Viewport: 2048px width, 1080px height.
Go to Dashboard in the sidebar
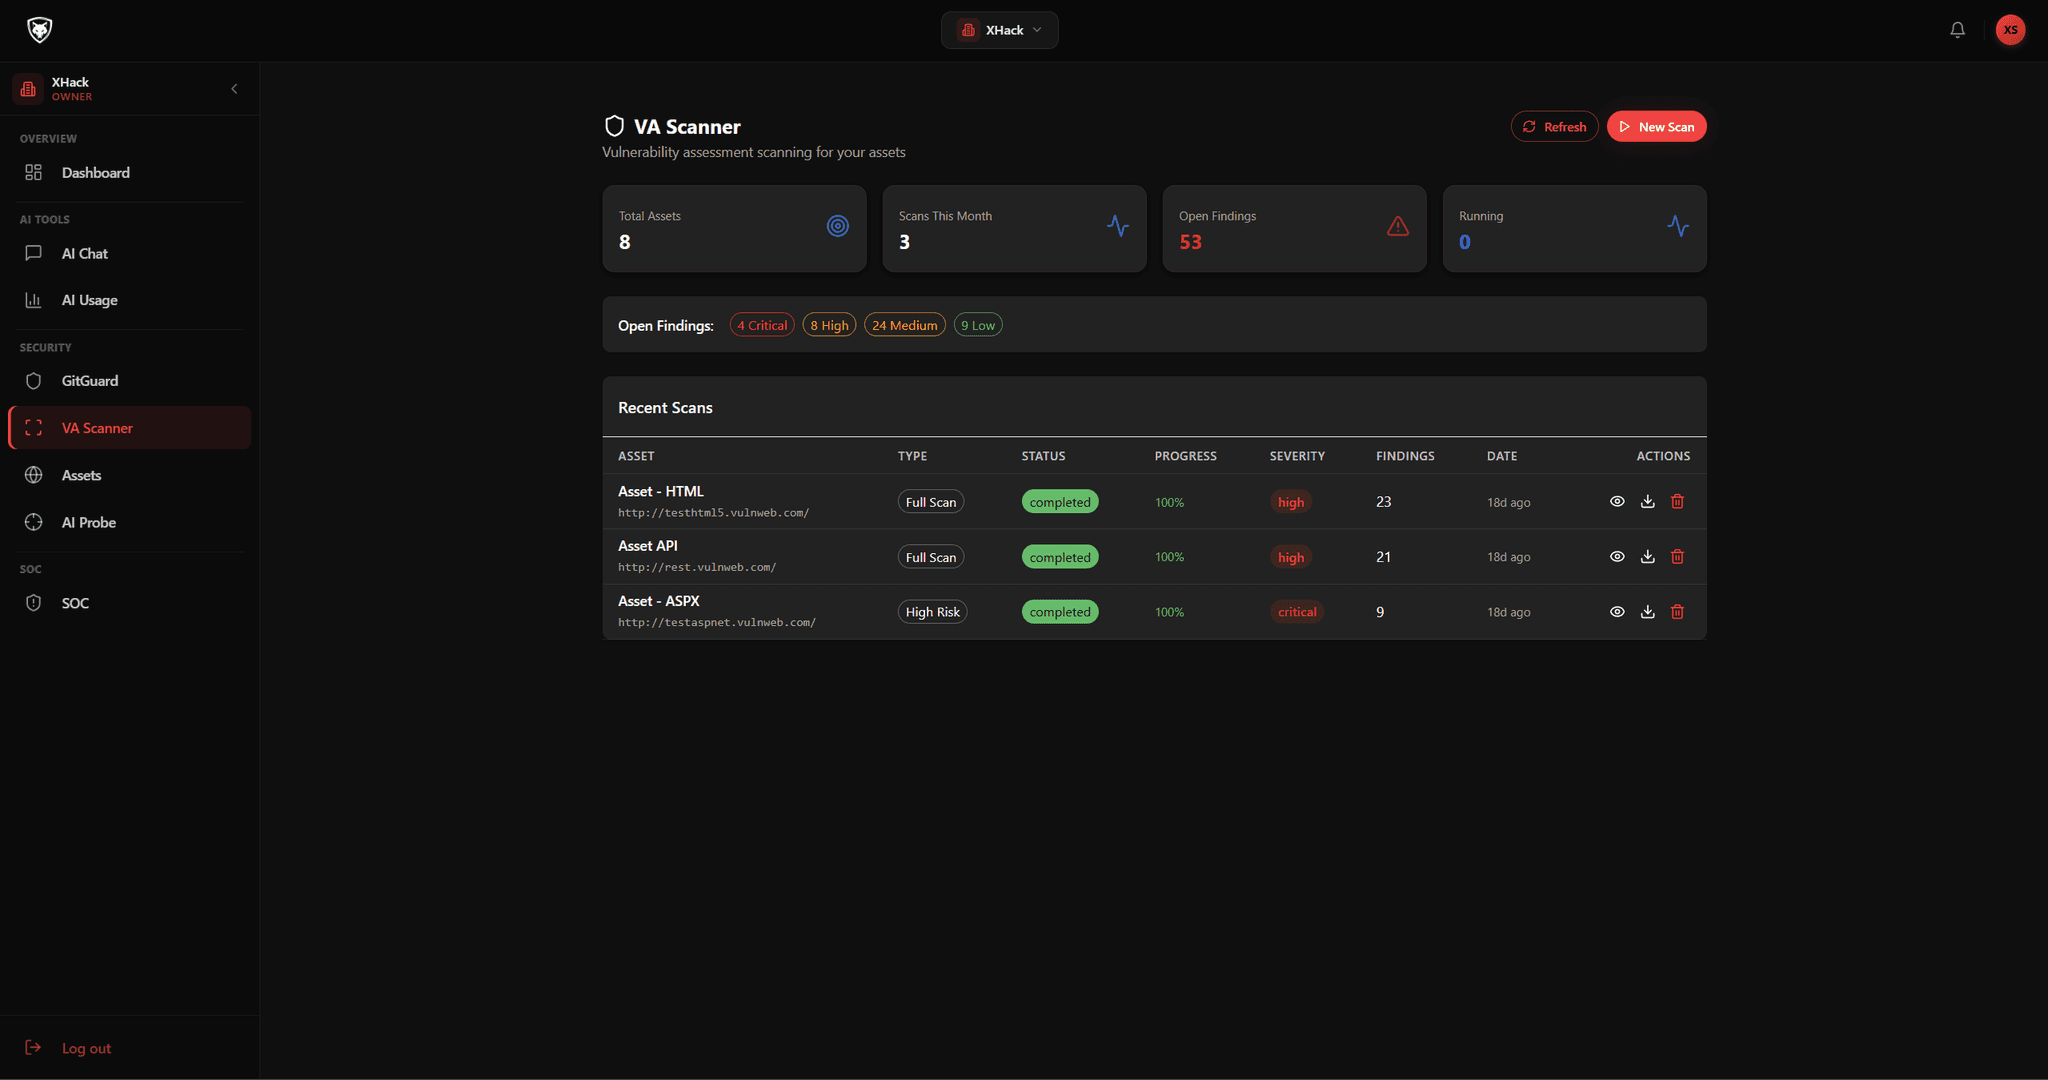(130, 173)
